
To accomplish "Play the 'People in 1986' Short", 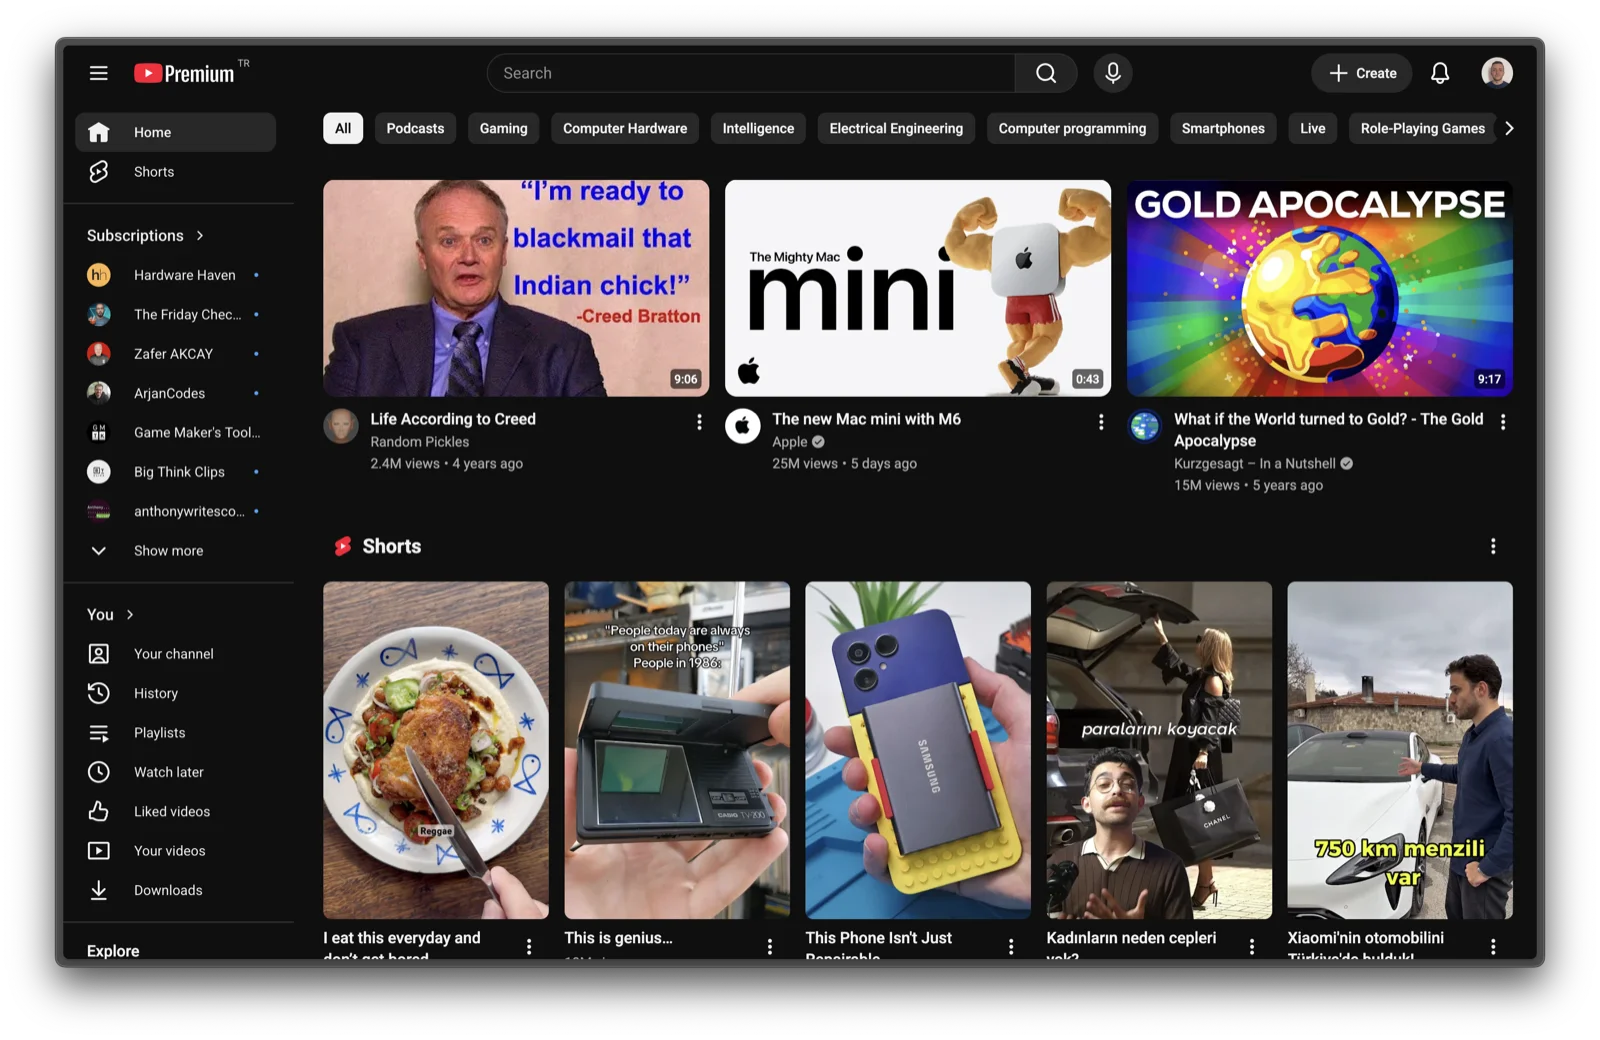I will tap(677, 750).
